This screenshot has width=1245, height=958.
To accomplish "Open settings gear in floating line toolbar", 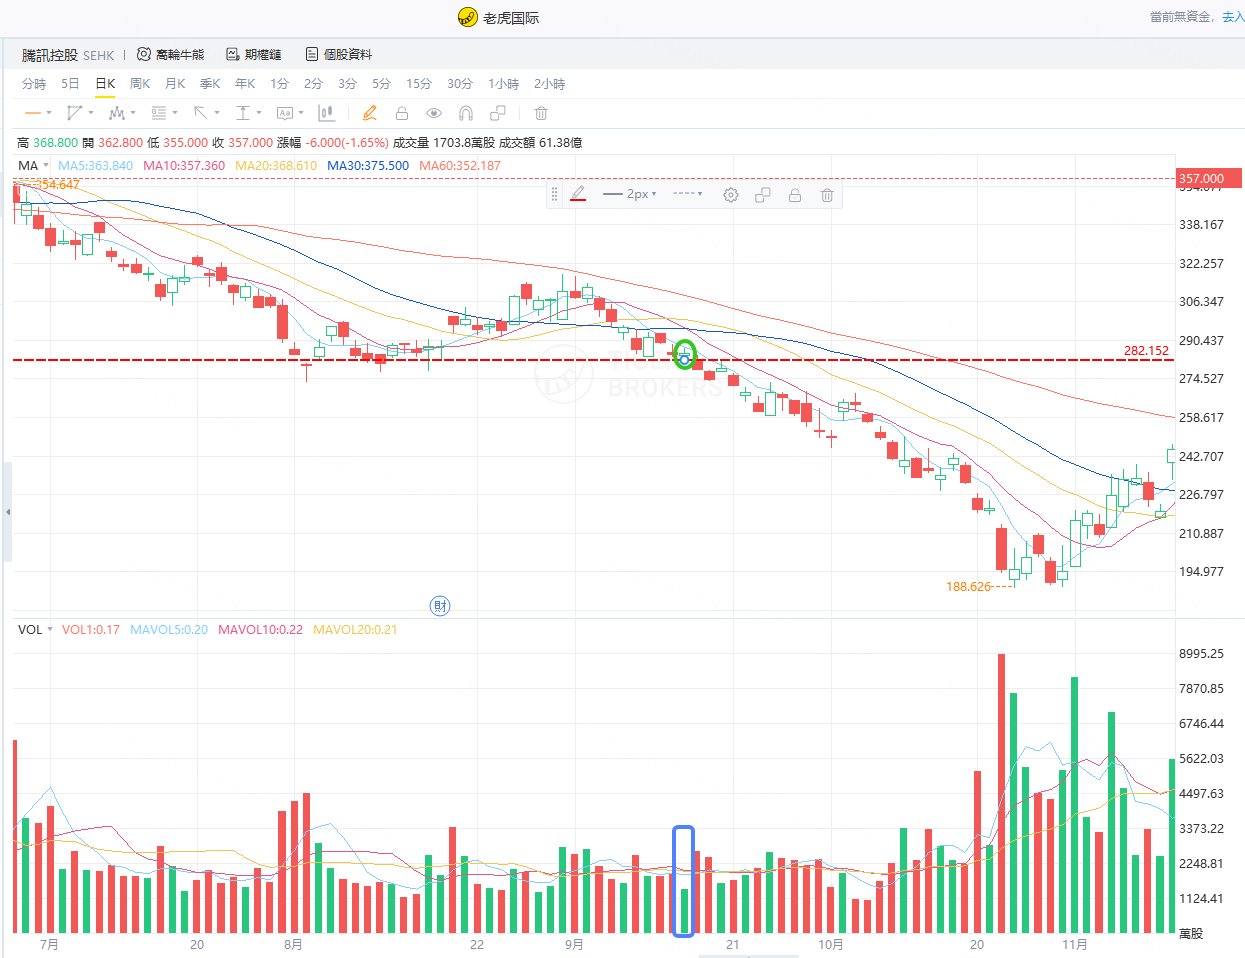I will pyautogui.click(x=731, y=195).
